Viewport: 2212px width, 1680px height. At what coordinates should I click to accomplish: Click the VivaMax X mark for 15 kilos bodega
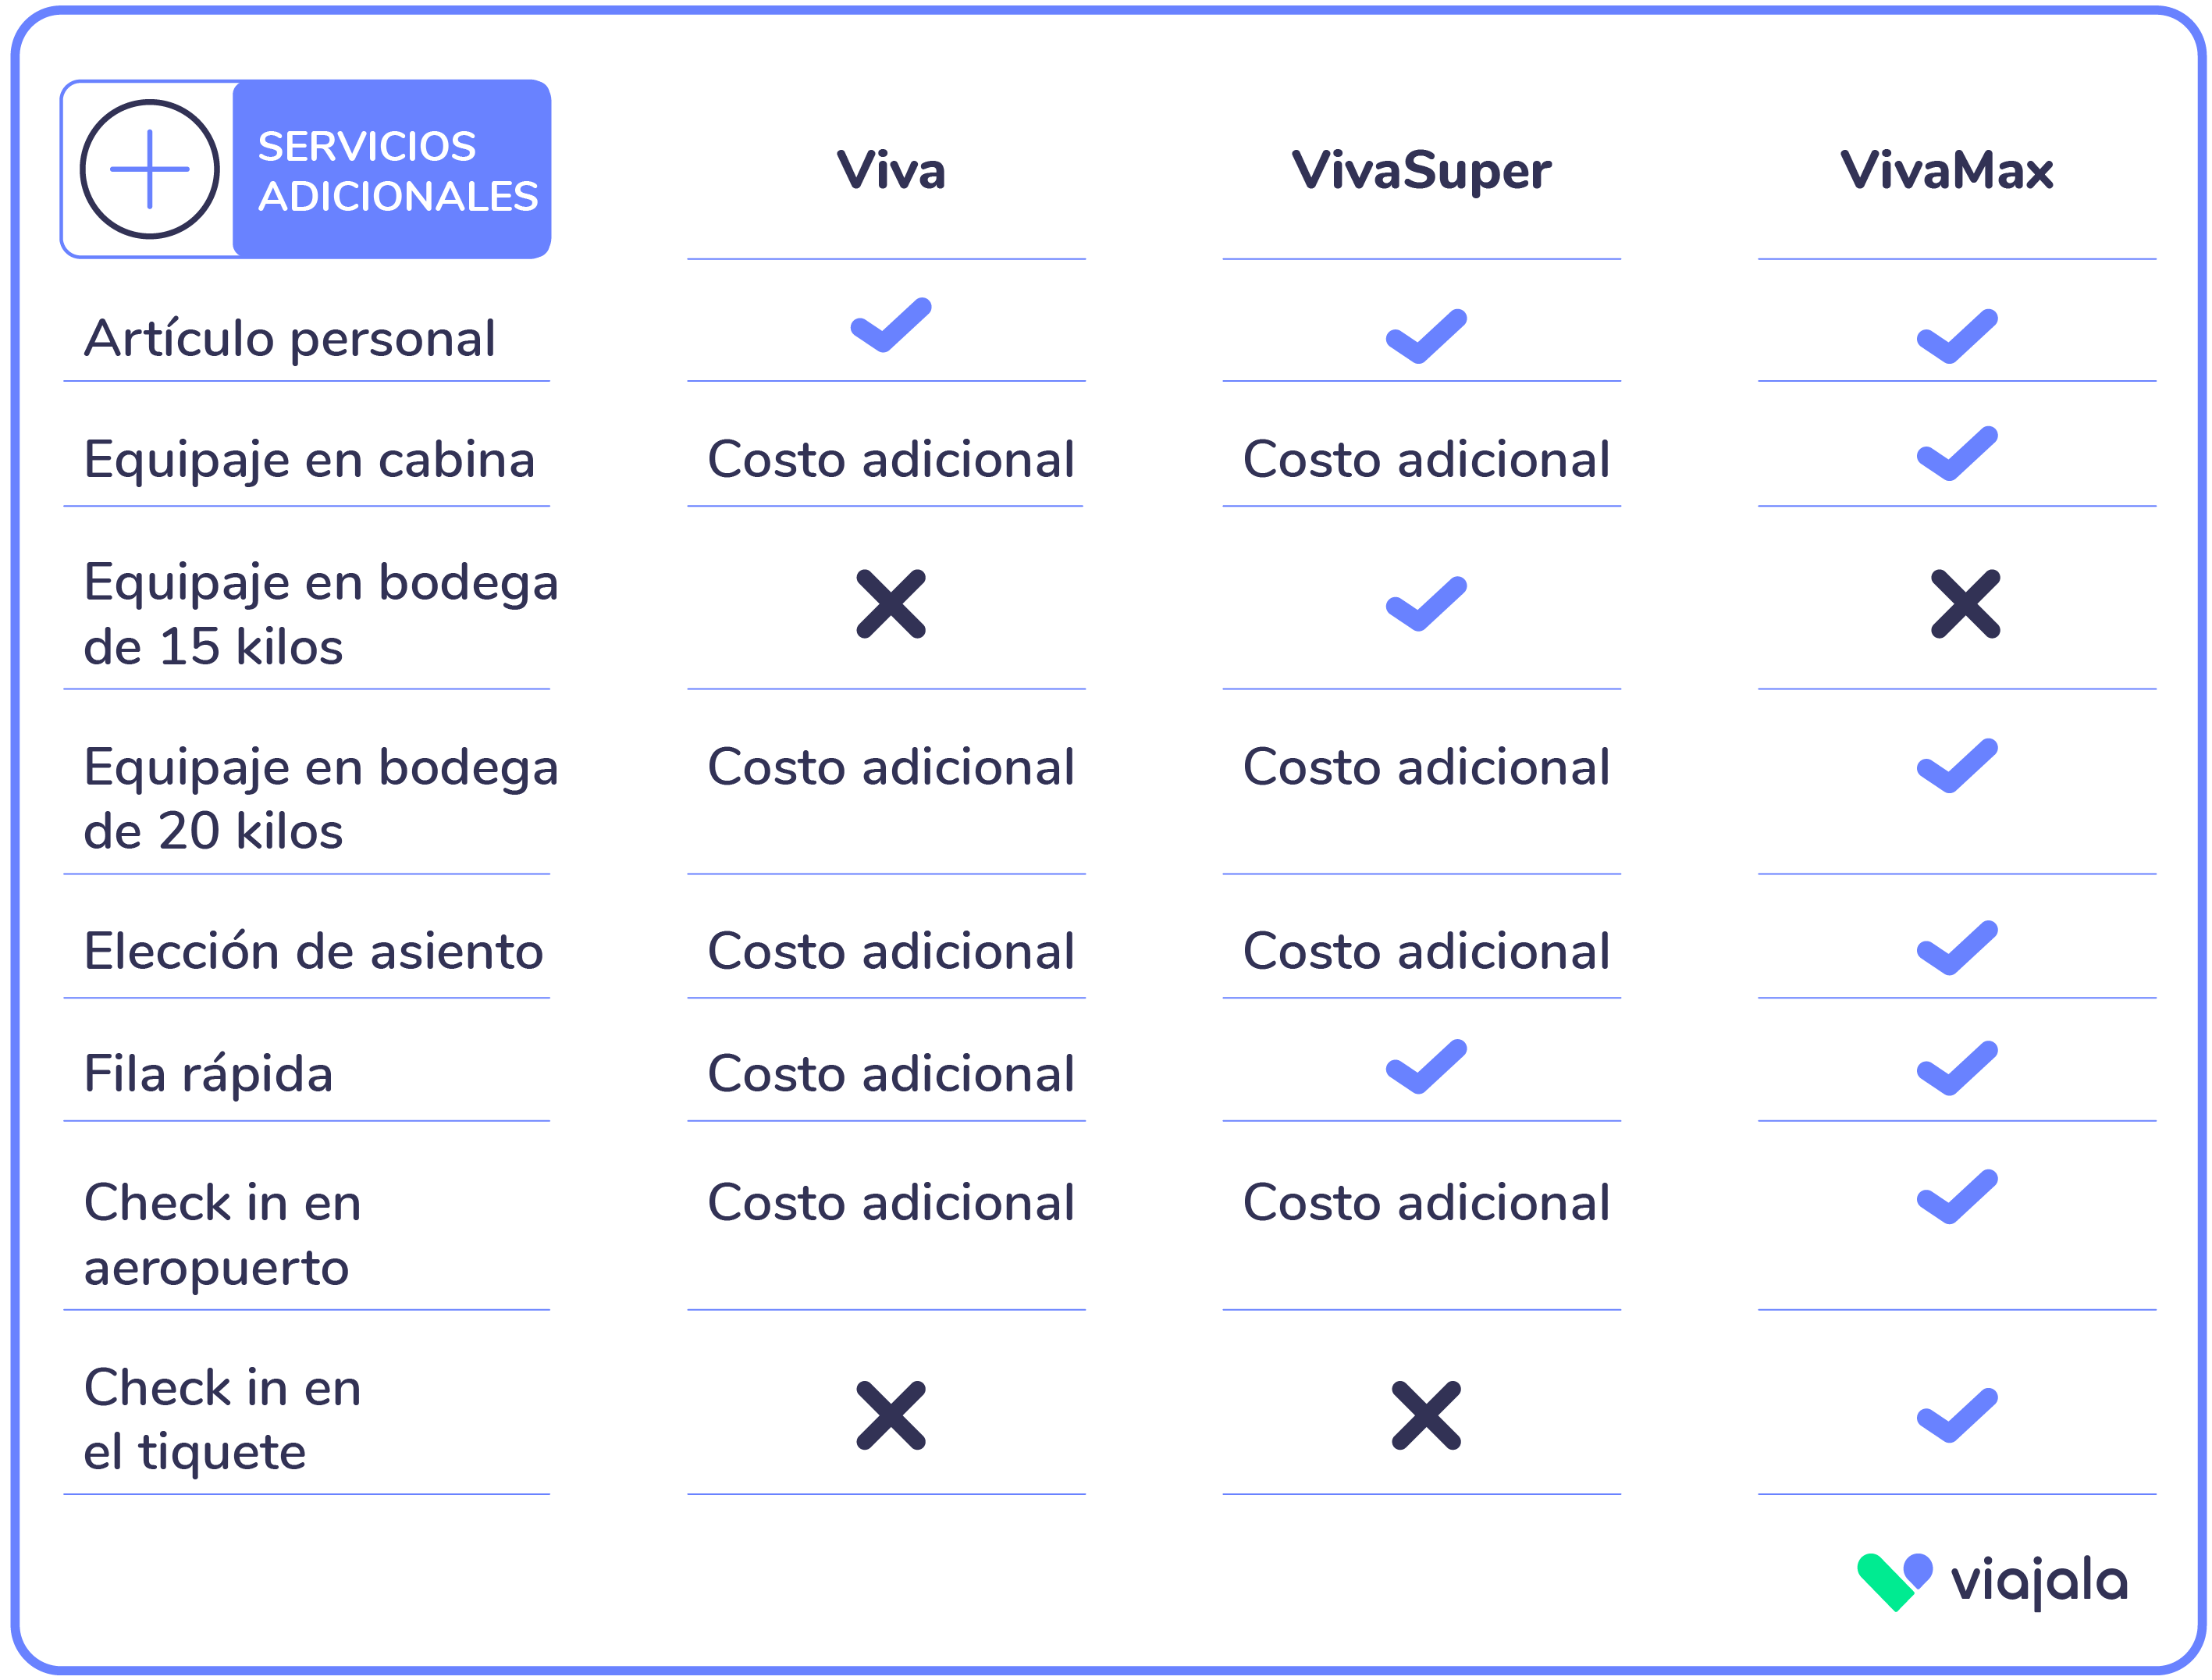pyautogui.click(x=1966, y=604)
